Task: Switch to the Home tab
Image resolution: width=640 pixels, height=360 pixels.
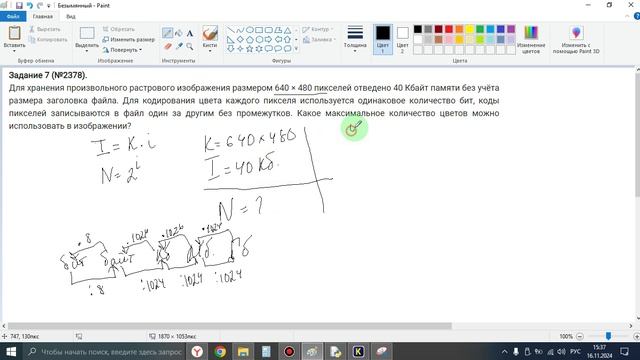Action: [43, 16]
